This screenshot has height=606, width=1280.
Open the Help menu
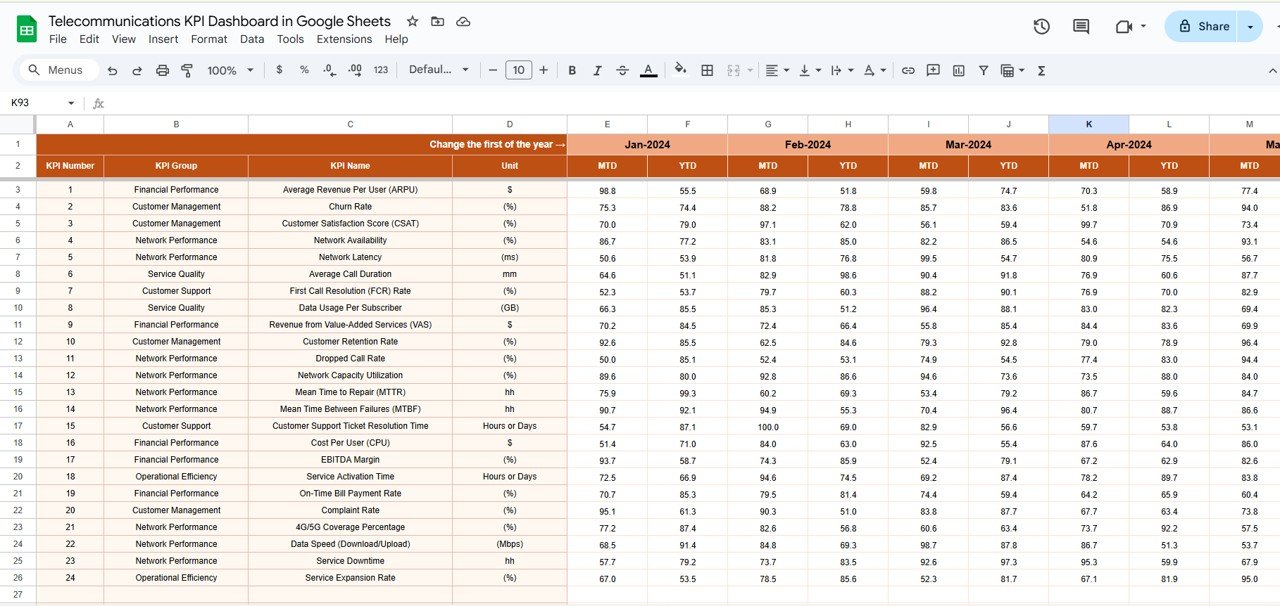click(x=396, y=39)
